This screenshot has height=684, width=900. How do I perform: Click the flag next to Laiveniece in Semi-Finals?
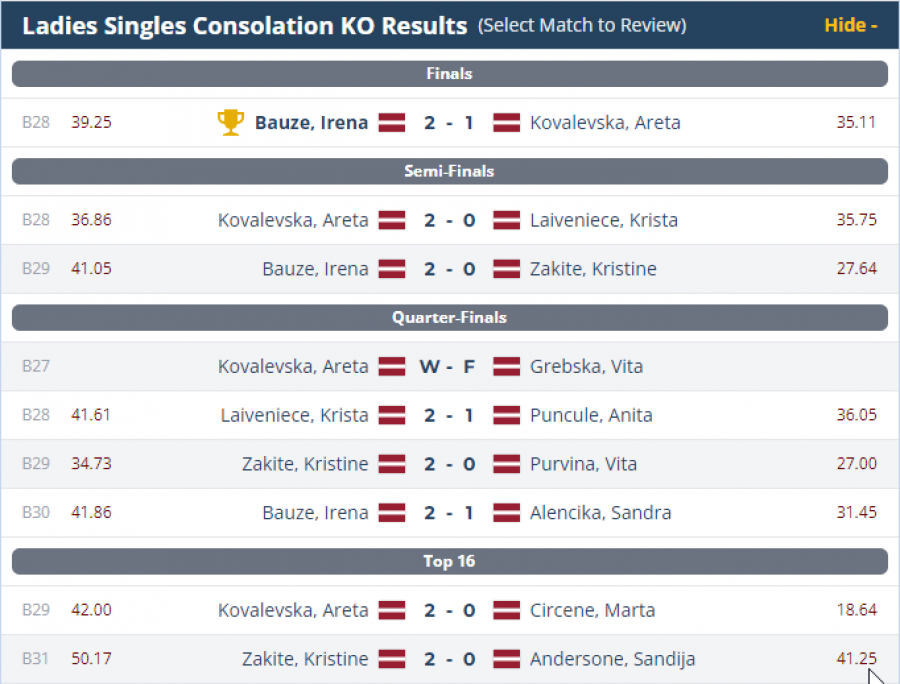507,220
